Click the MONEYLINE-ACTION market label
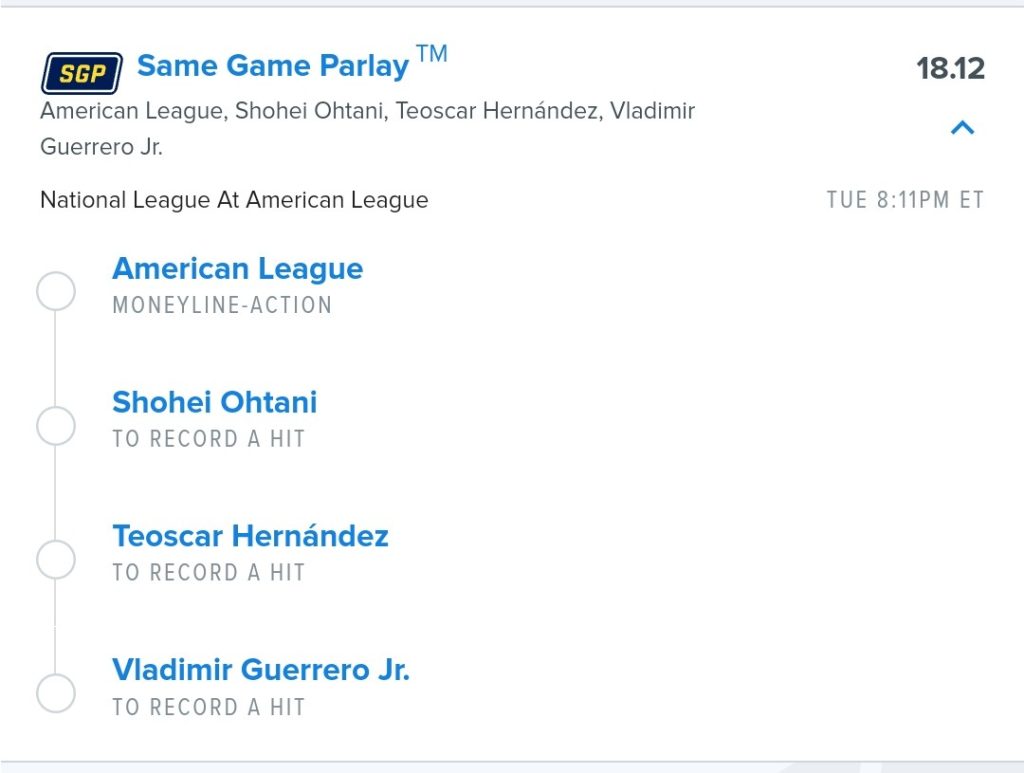This screenshot has width=1024, height=773. 223,305
